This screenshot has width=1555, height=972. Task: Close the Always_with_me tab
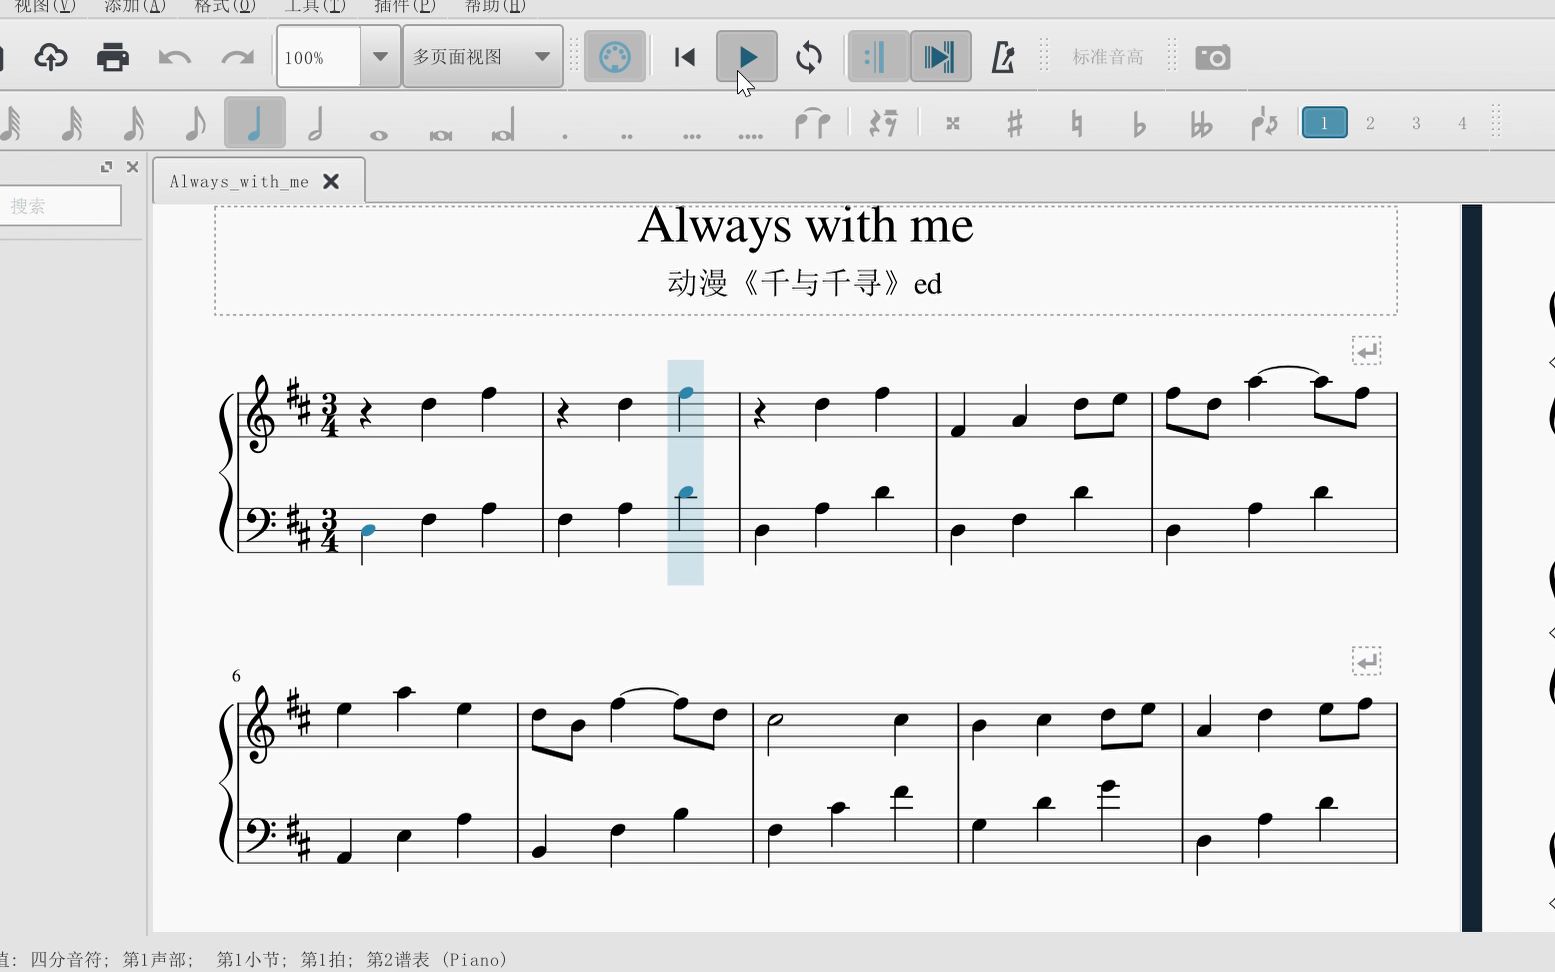(331, 181)
